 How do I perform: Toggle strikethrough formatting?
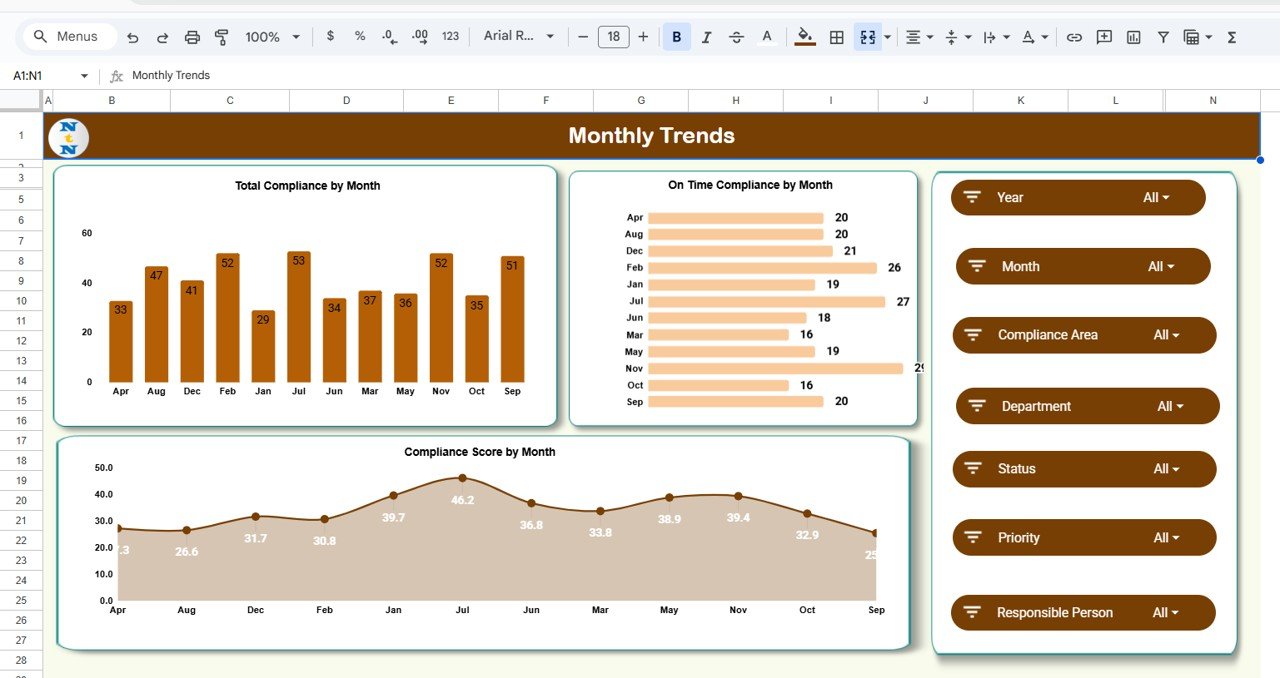(736, 36)
